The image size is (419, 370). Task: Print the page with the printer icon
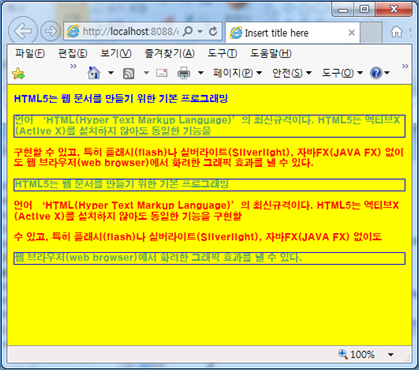(184, 73)
